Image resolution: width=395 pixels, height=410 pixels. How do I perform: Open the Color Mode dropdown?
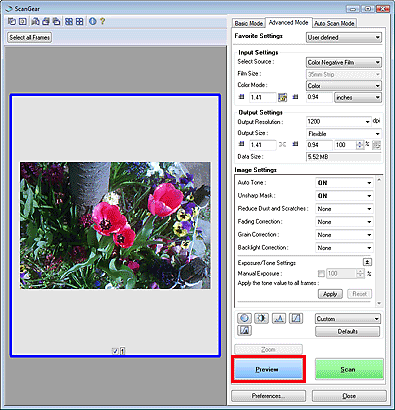click(x=344, y=86)
